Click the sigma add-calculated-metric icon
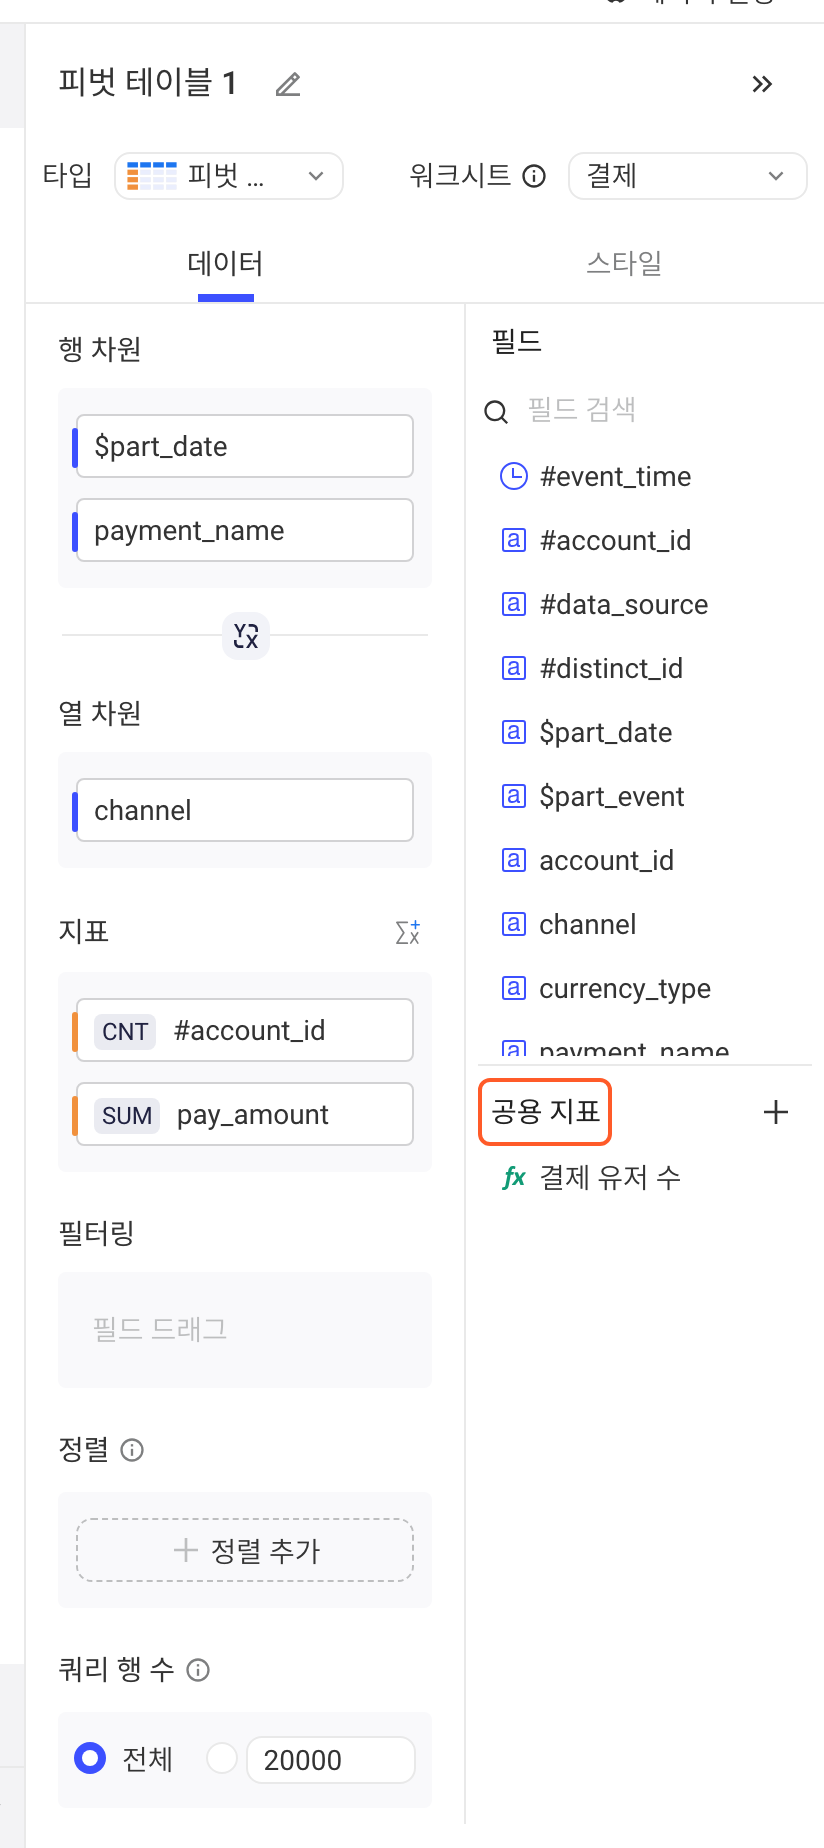Screen dimensions: 824x1848 click(x=408, y=932)
